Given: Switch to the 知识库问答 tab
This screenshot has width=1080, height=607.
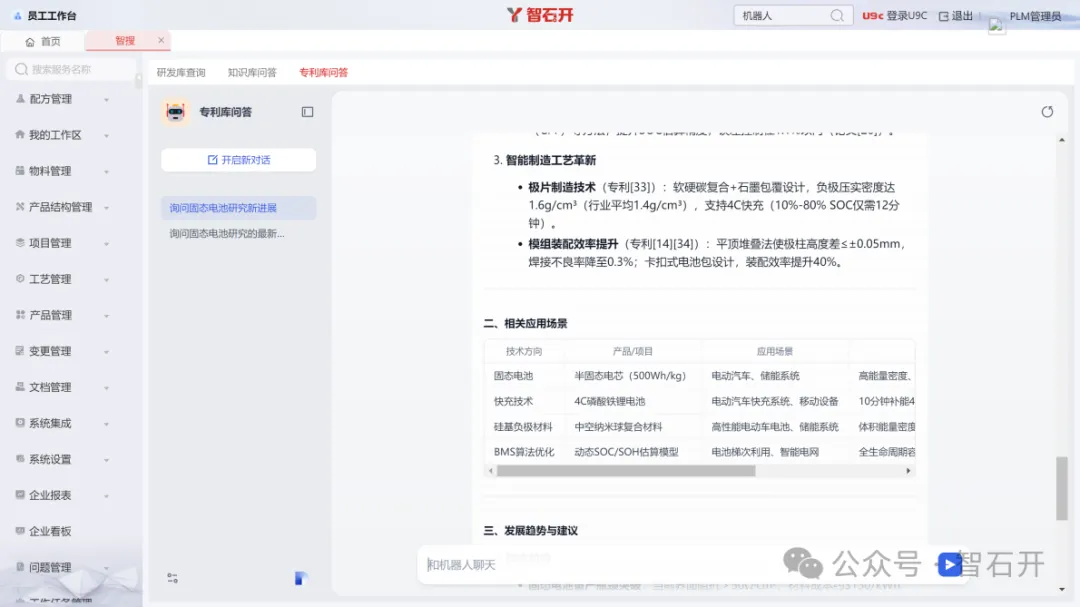Looking at the screenshot, I should tap(252, 73).
